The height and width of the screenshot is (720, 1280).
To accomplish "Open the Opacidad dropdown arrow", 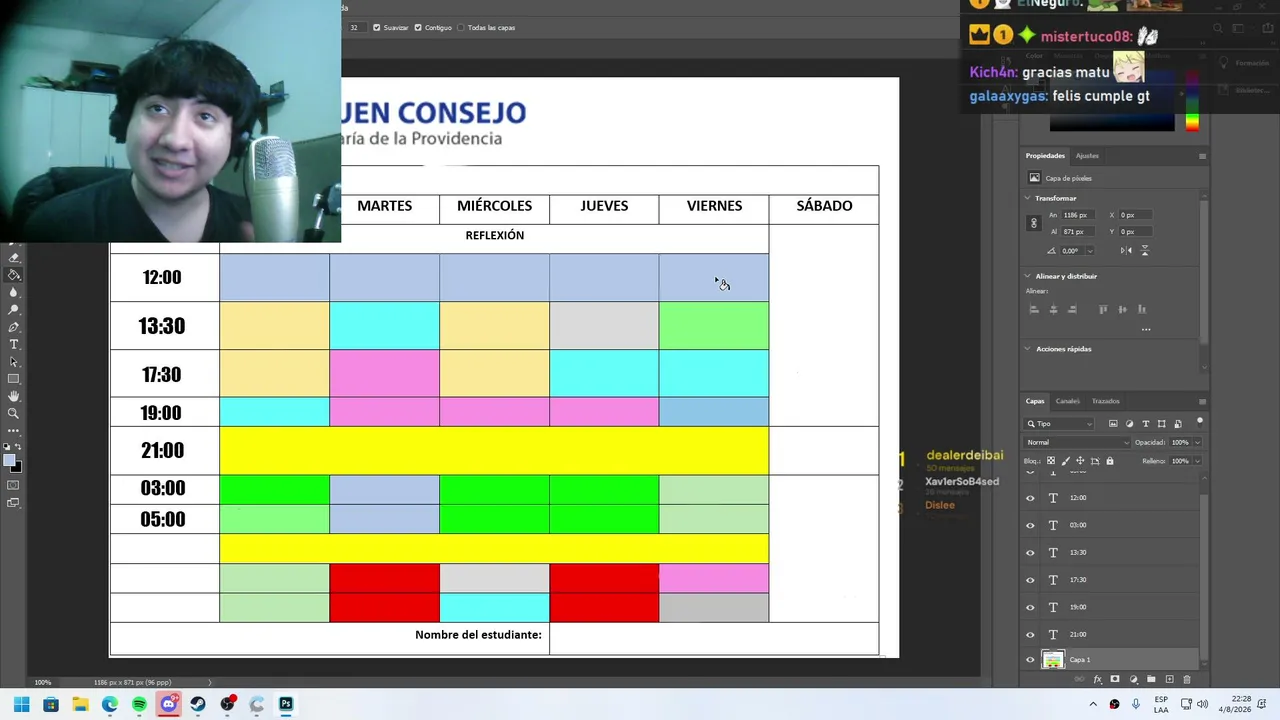I will tap(1197, 442).
